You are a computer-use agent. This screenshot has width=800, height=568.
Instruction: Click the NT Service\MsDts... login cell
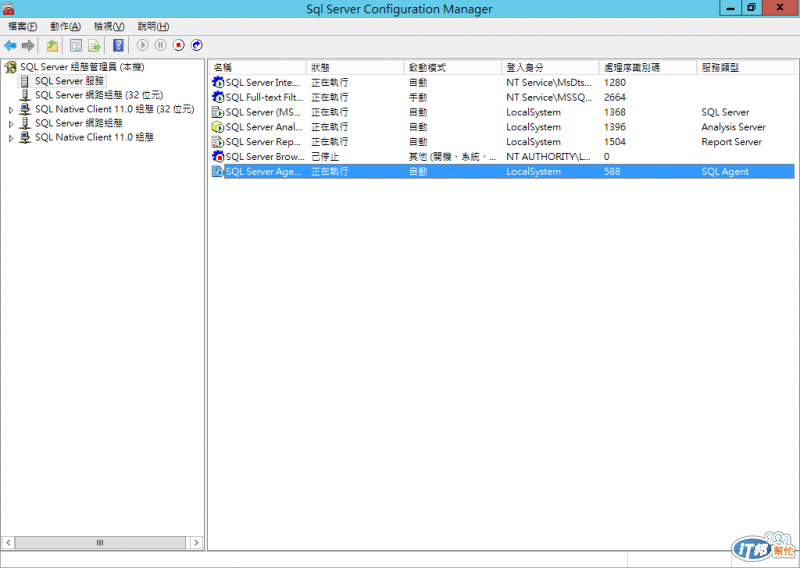pos(549,82)
